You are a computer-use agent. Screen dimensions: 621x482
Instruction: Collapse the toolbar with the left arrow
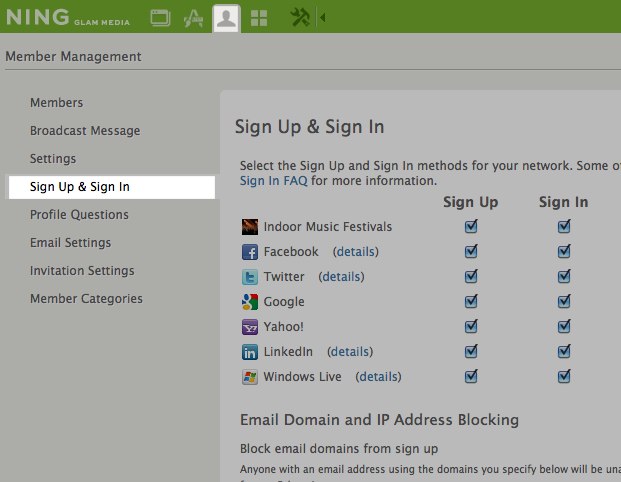click(x=322, y=18)
